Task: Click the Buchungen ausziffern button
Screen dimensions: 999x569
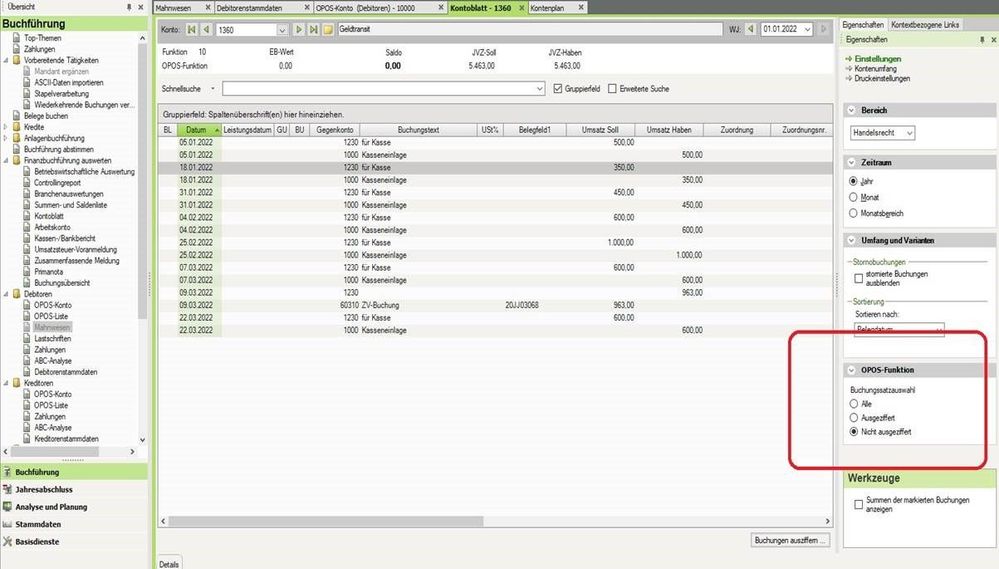Action: tap(790, 541)
